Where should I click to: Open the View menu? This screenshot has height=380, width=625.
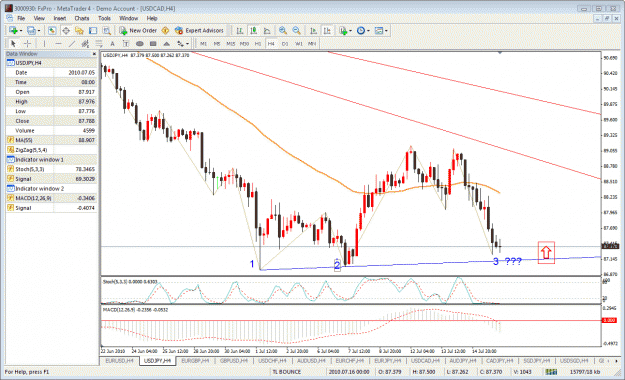tap(39, 18)
